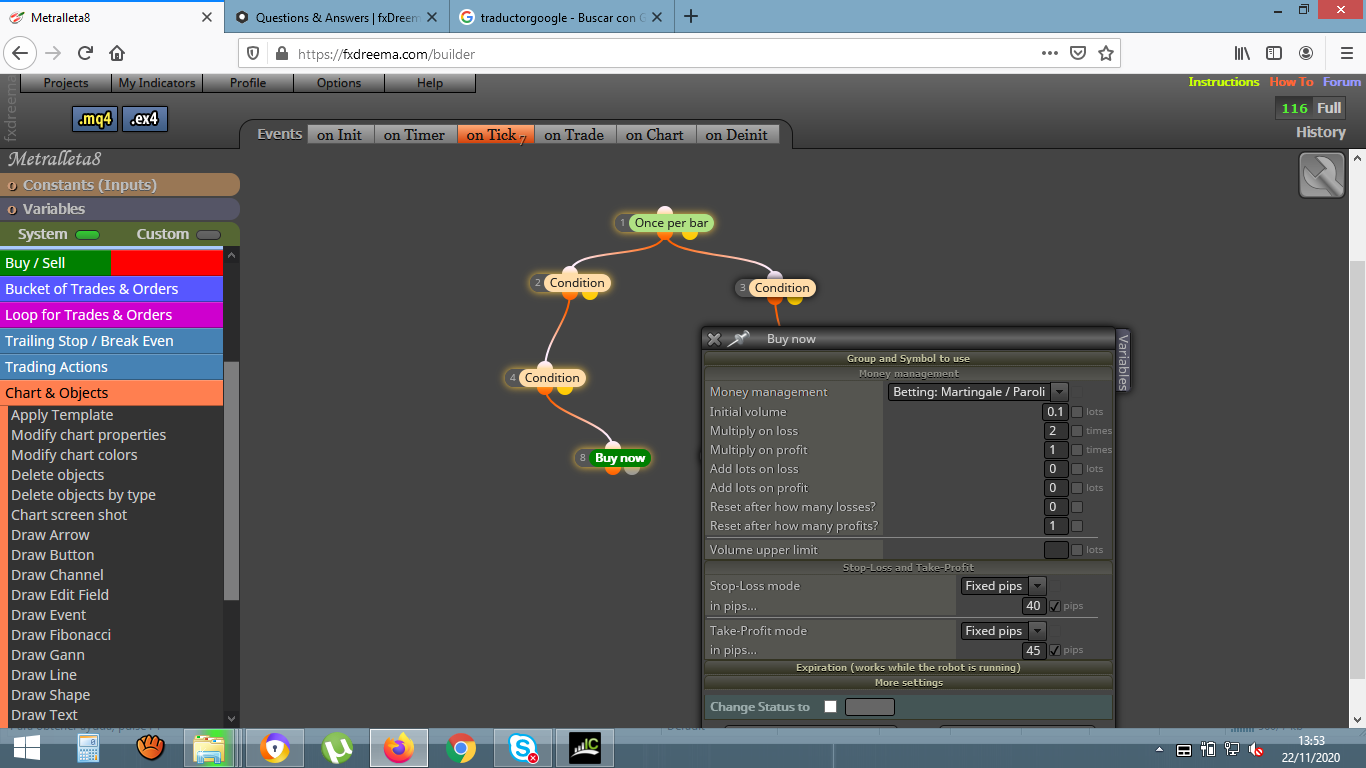Expand the Trading Actions category

pos(111,367)
